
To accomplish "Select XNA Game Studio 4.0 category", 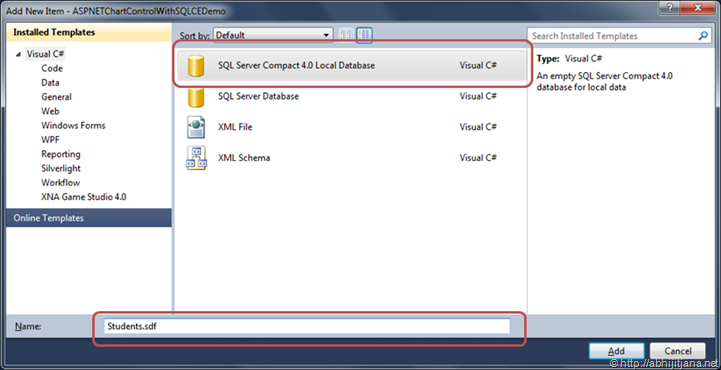I will [x=84, y=196].
